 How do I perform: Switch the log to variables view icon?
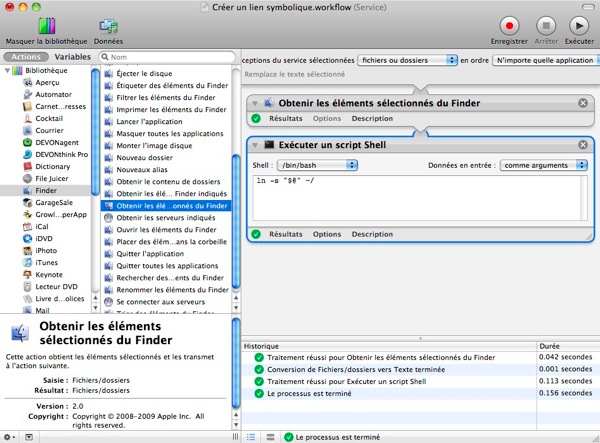click(270, 437)
